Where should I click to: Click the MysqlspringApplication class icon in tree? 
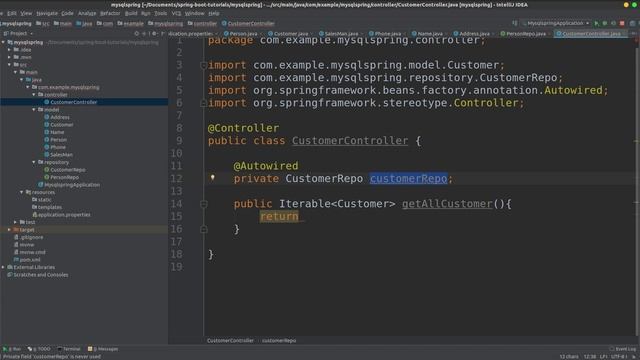[x=40, y=185]
